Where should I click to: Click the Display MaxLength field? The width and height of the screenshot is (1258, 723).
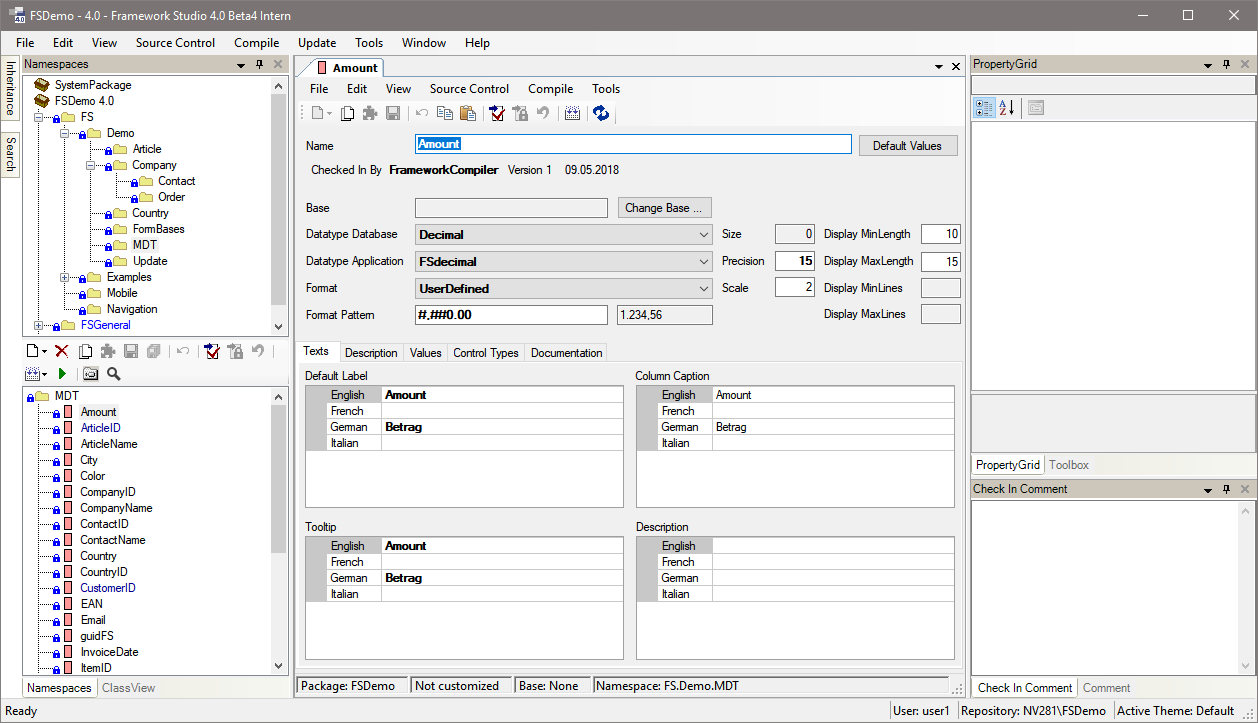click(x=941, y=262)
